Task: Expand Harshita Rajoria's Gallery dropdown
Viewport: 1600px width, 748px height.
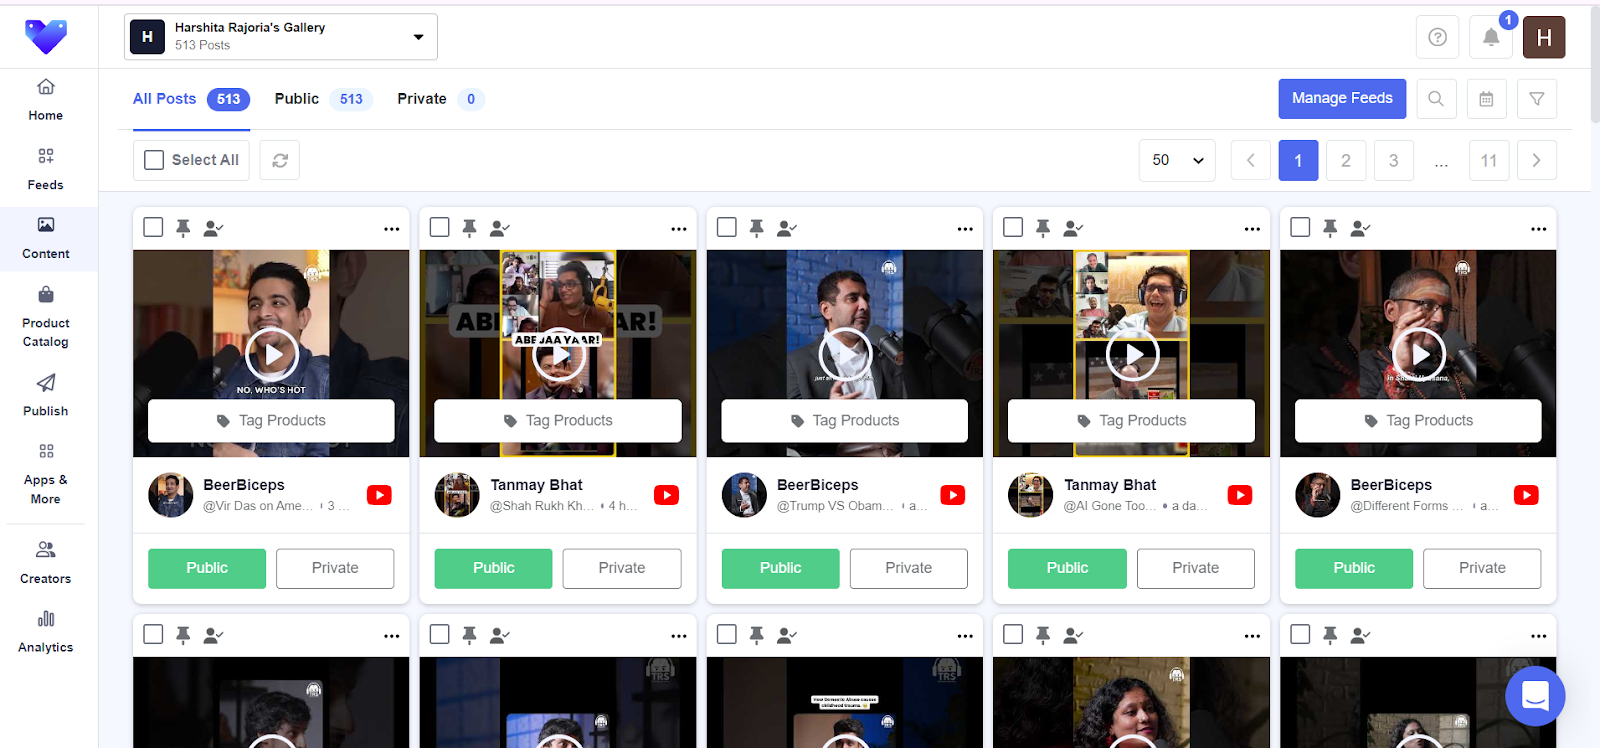Action: [x=281, y=37]
